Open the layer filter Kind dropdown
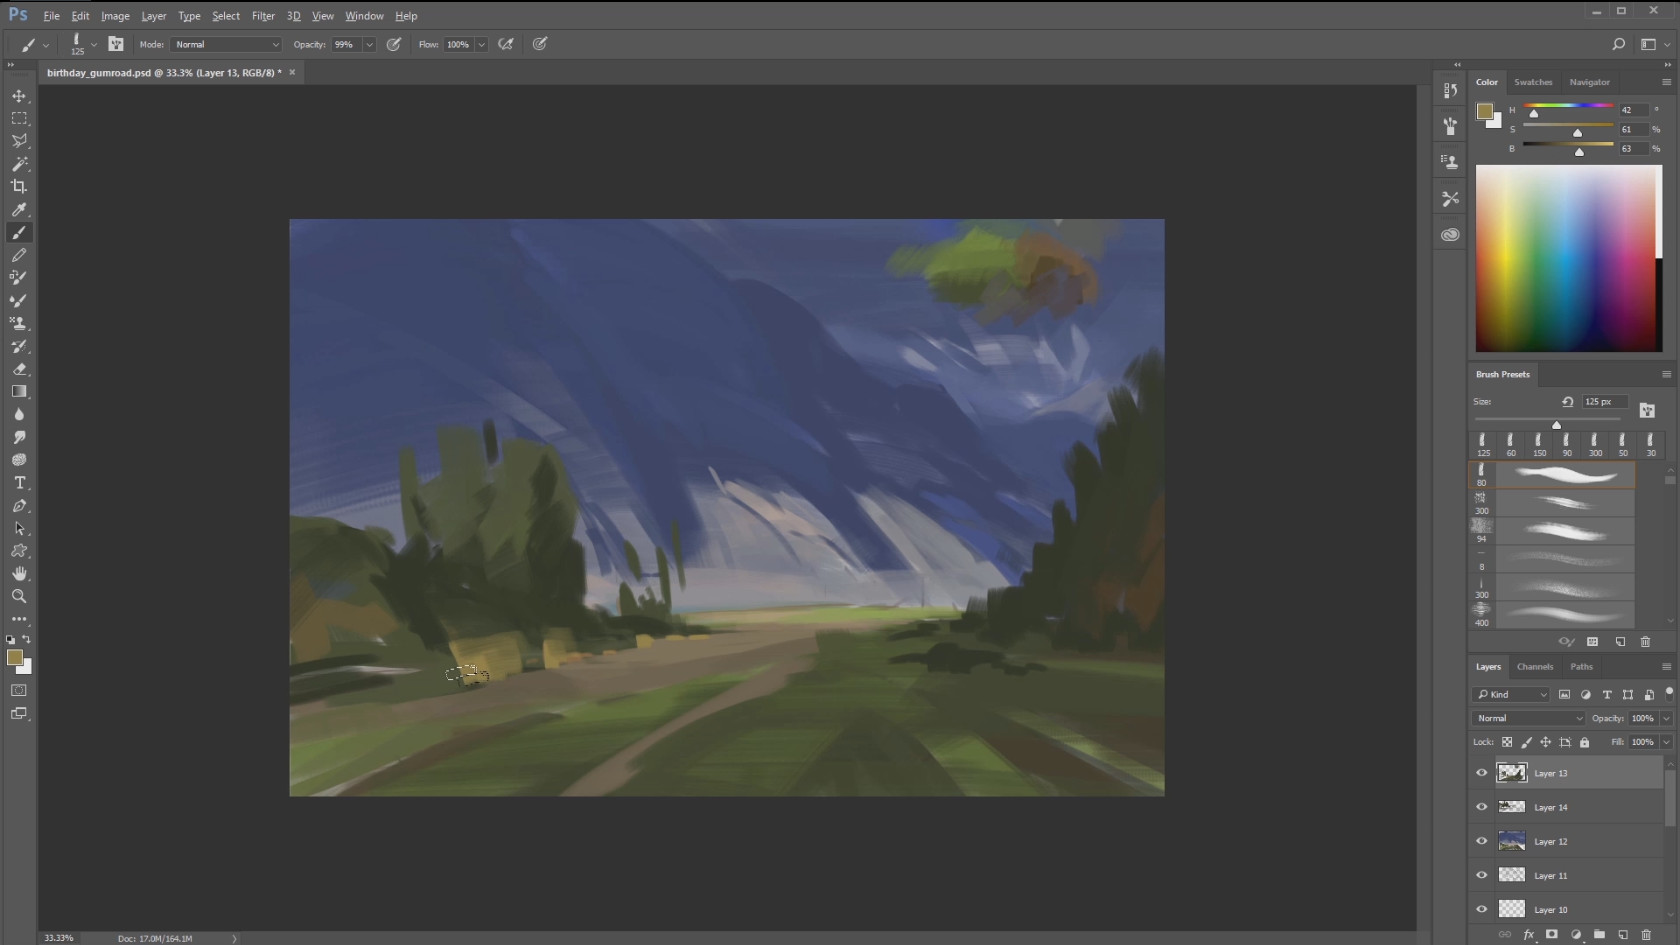The height and width of the screenshot is (945, 1680). (x=1512, y=694)
